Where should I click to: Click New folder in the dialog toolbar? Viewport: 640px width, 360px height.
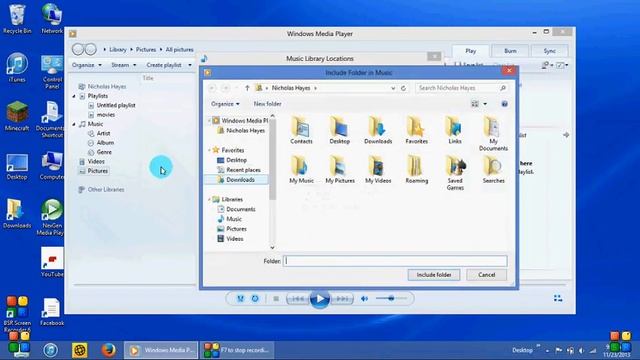coord(267,104)
